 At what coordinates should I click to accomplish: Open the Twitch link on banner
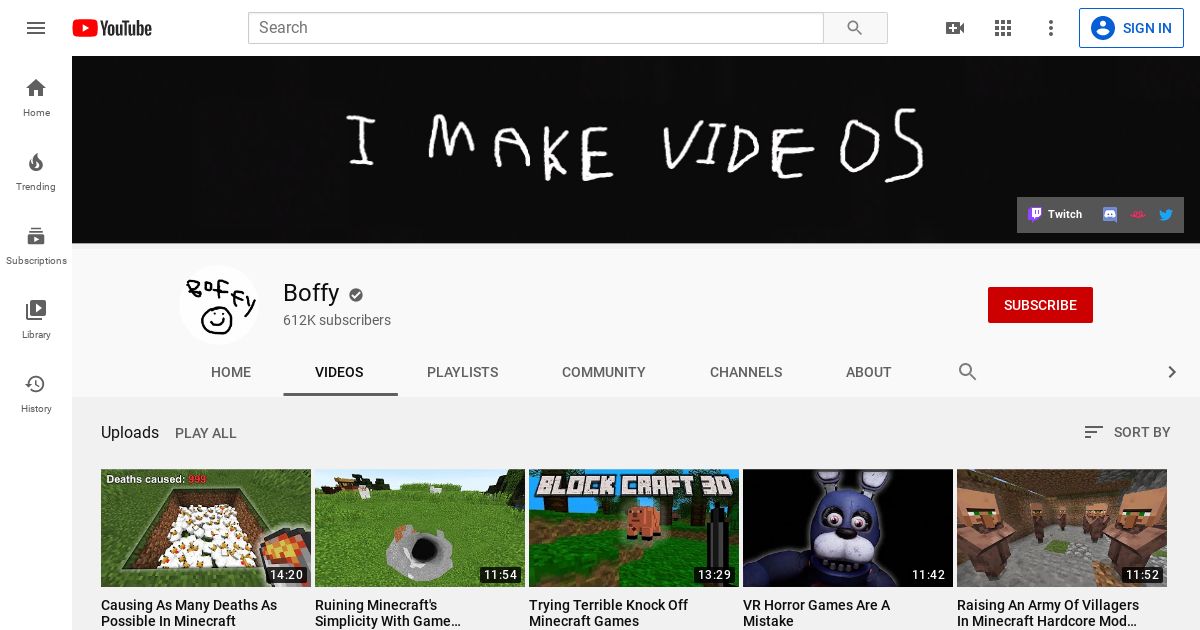click(1056, 214)
